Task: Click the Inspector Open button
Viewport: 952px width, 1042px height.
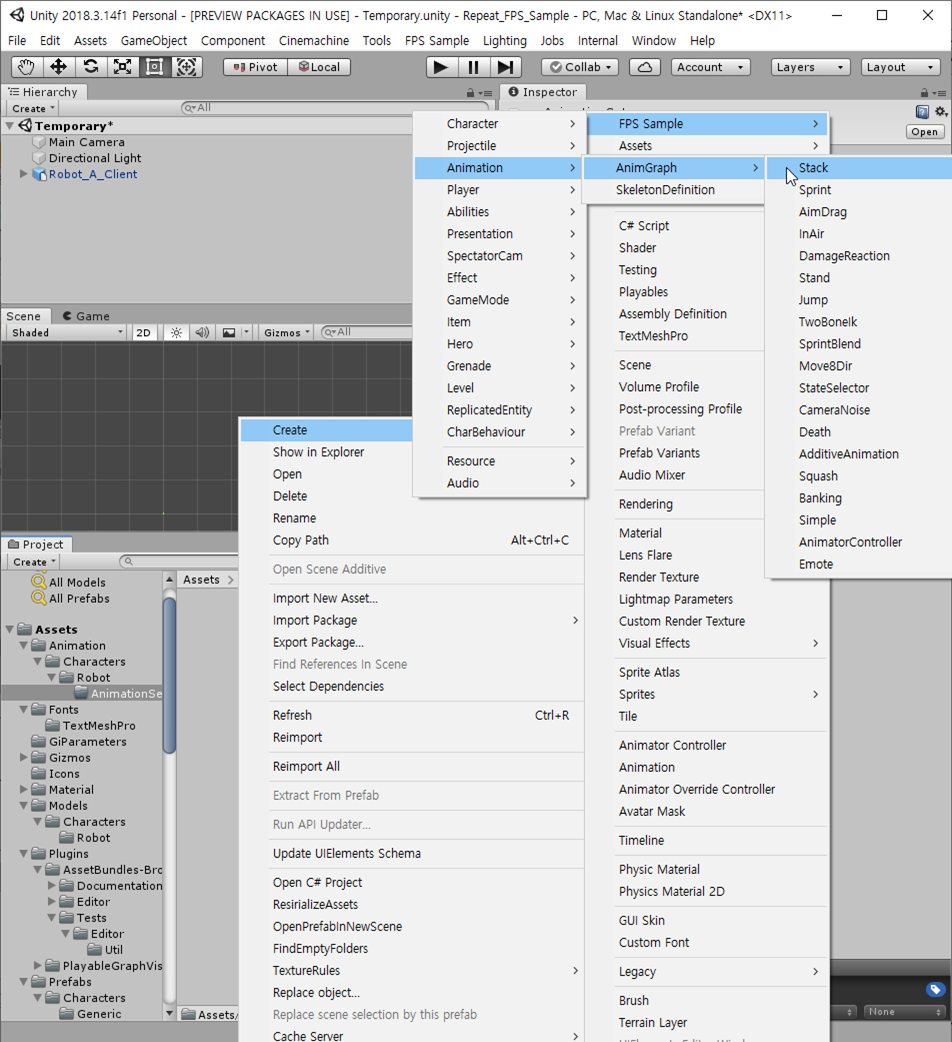Action: [925, 132]
